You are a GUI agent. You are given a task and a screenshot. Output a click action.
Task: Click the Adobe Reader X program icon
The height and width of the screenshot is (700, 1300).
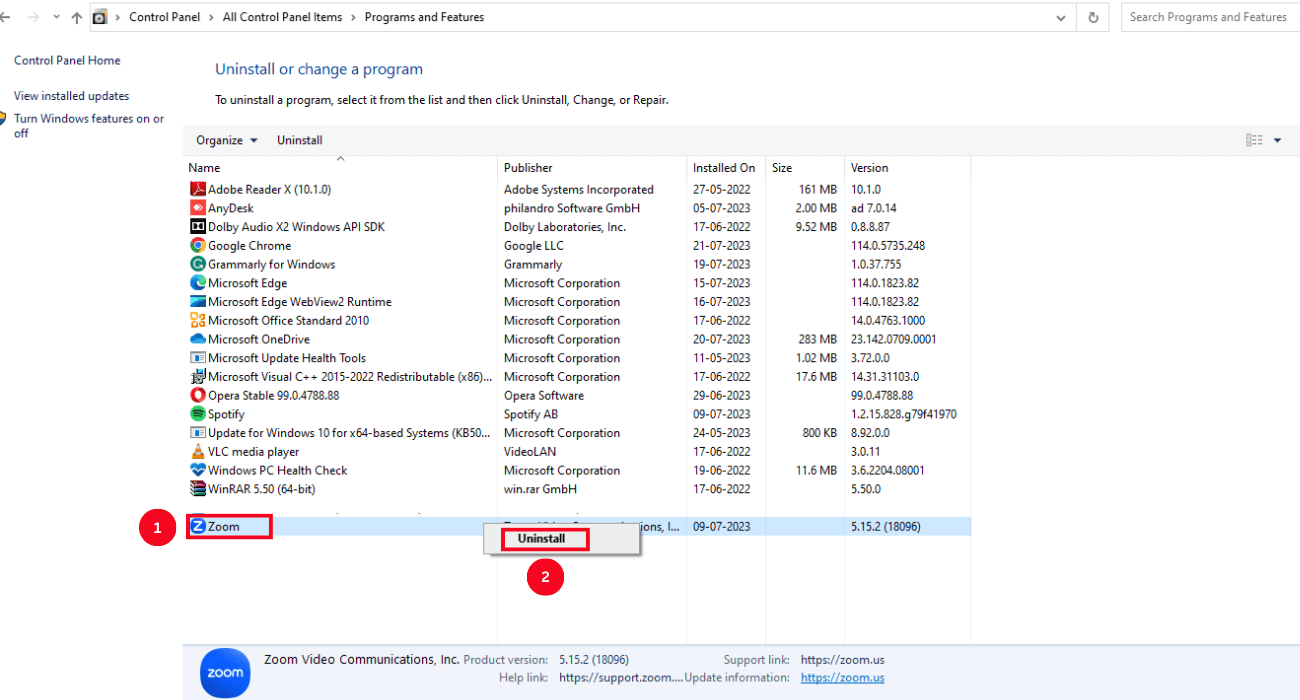click(x=198, y=189)
